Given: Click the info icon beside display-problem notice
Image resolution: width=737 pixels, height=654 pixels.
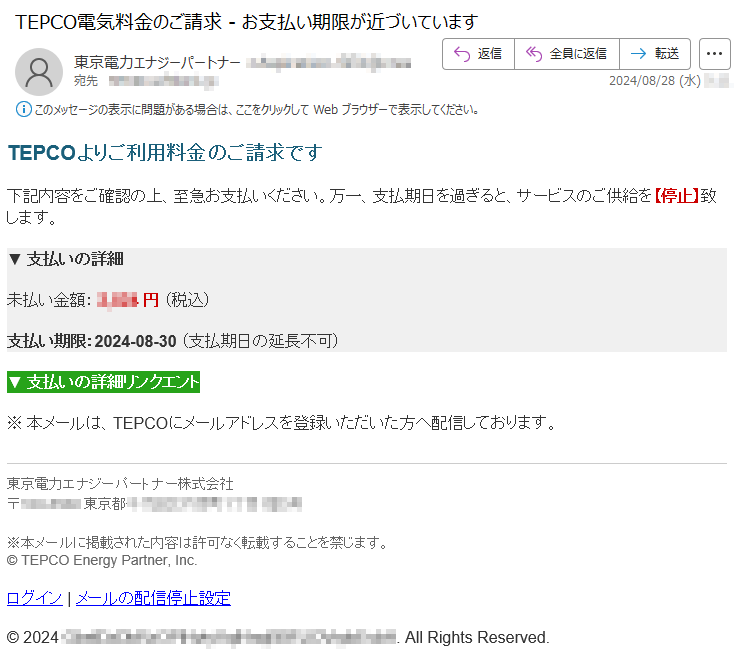Looking at the screenshot, I should coord(24,110).
